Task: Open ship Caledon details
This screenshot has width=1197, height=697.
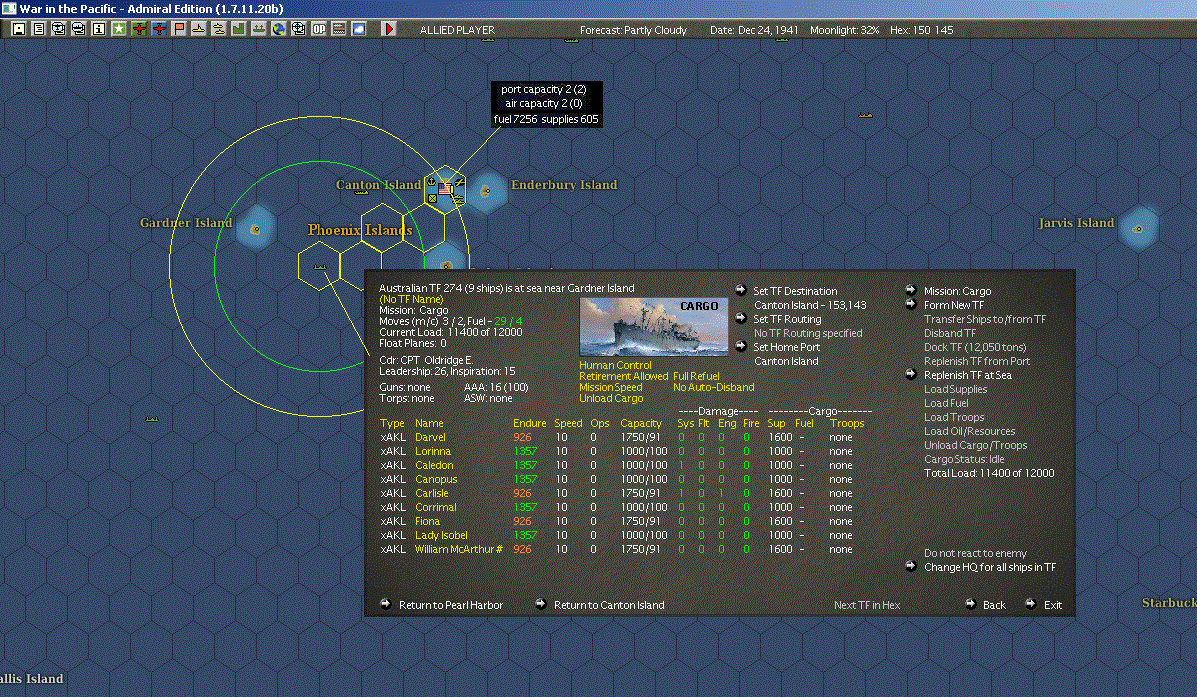Action: tap(434, 465)
